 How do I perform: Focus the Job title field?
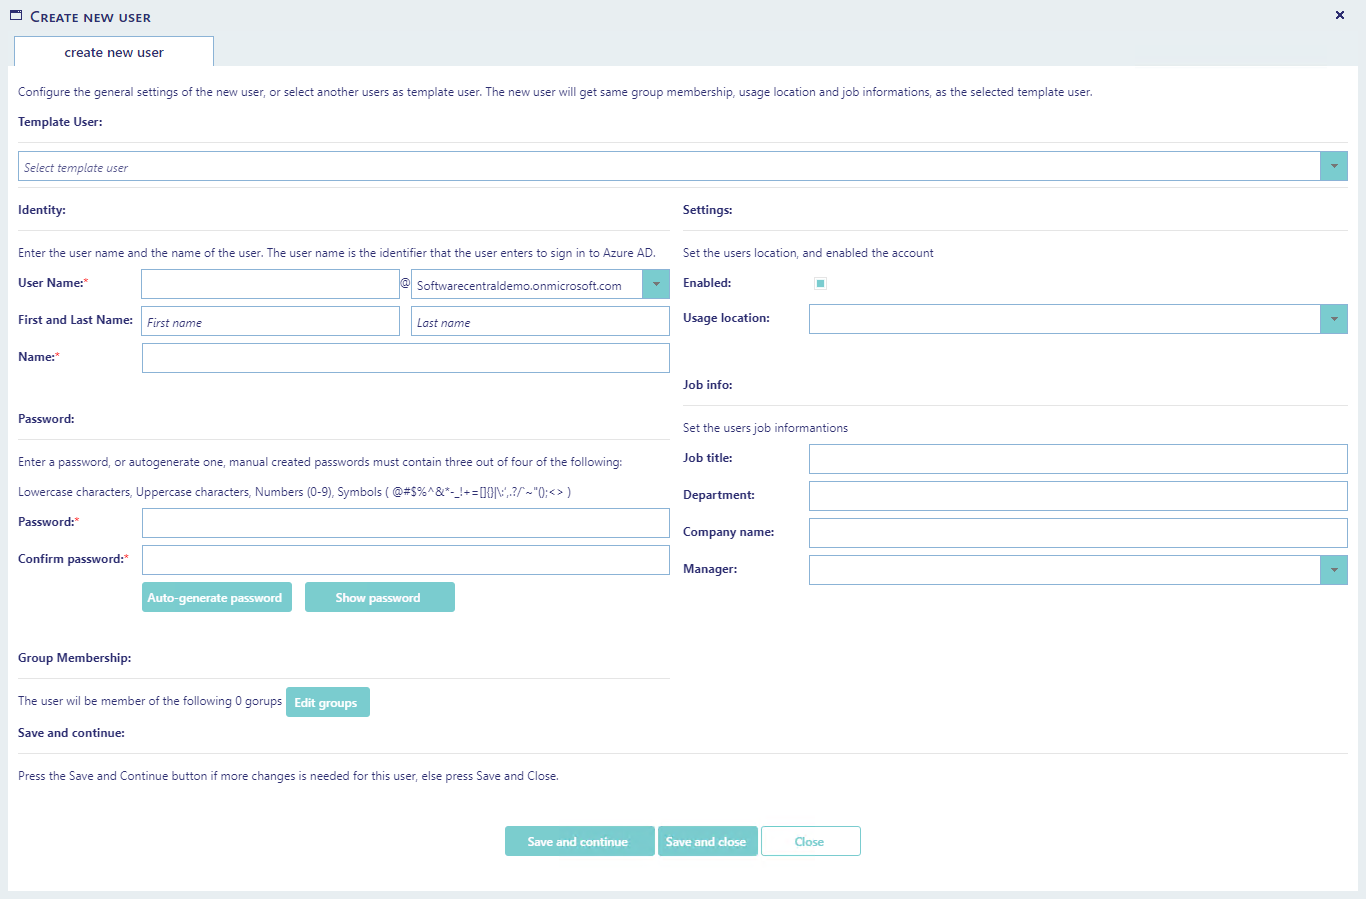click(x=1078, y=459)
